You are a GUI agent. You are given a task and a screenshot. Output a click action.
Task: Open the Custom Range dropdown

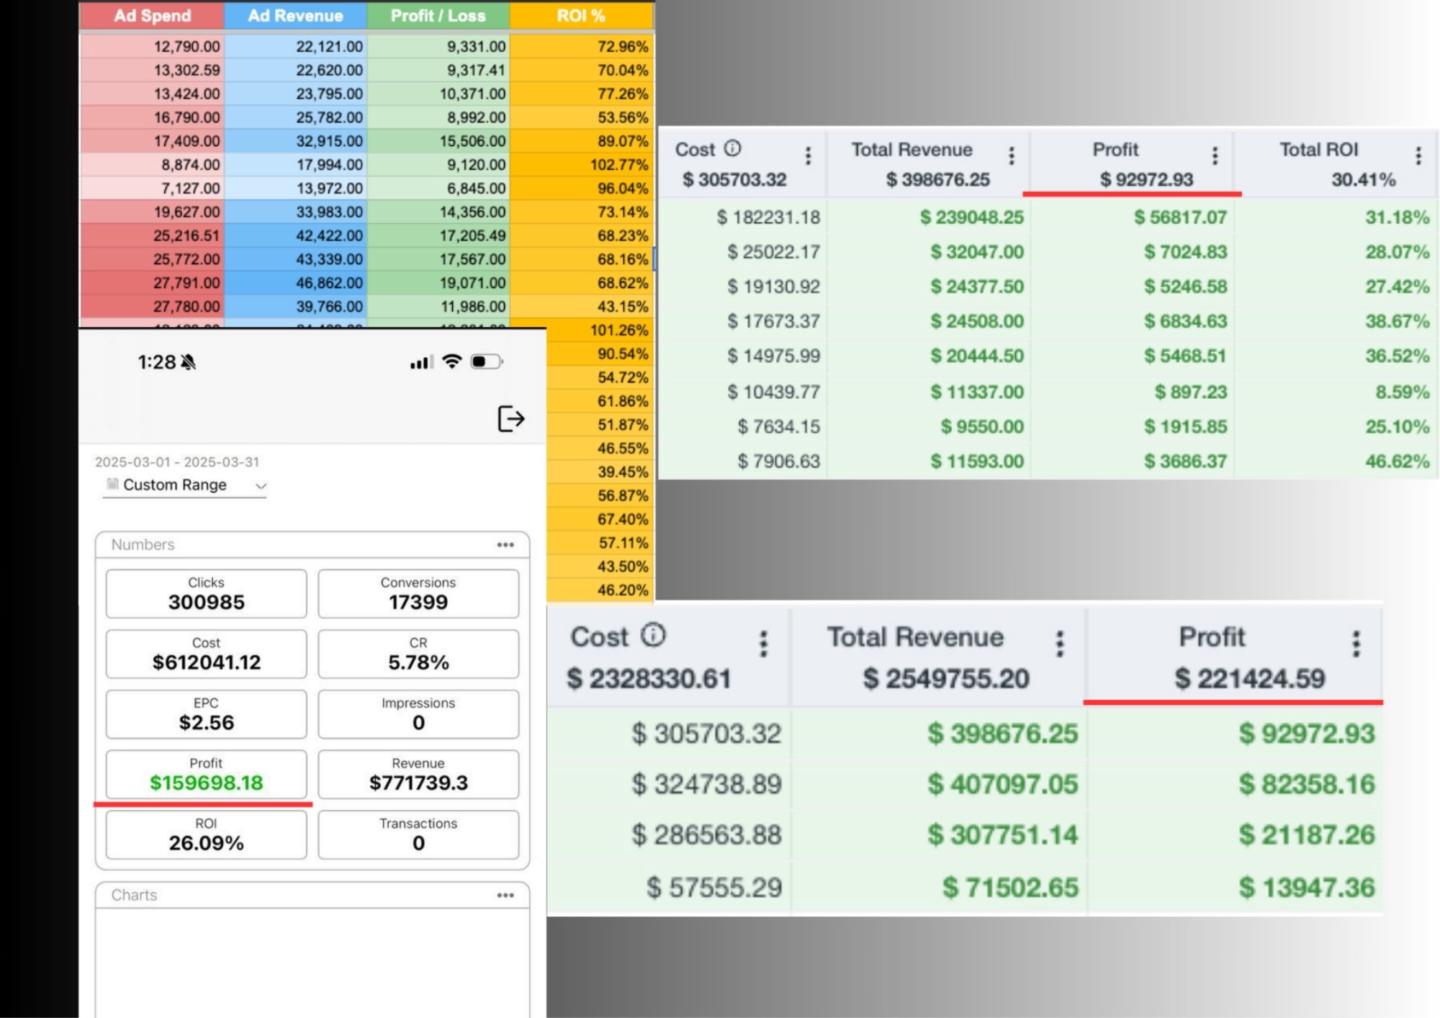pos(186,485)
